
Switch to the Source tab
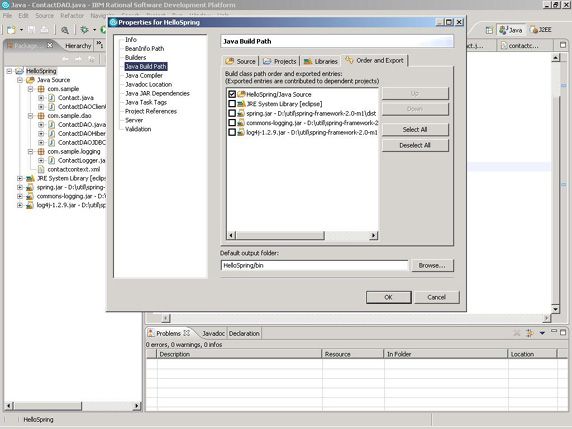(x=241, y=61)
